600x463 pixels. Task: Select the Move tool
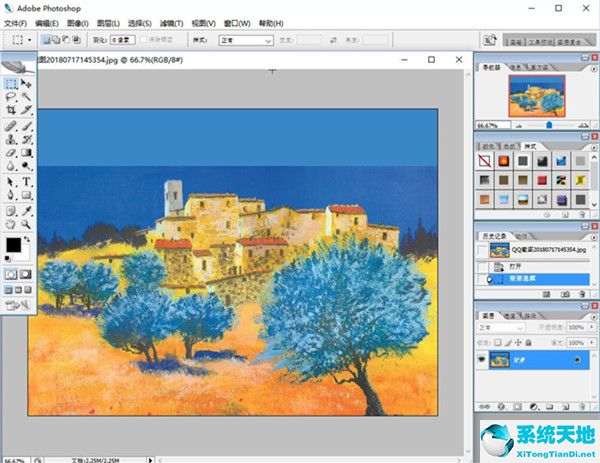(x=26, y=83)
